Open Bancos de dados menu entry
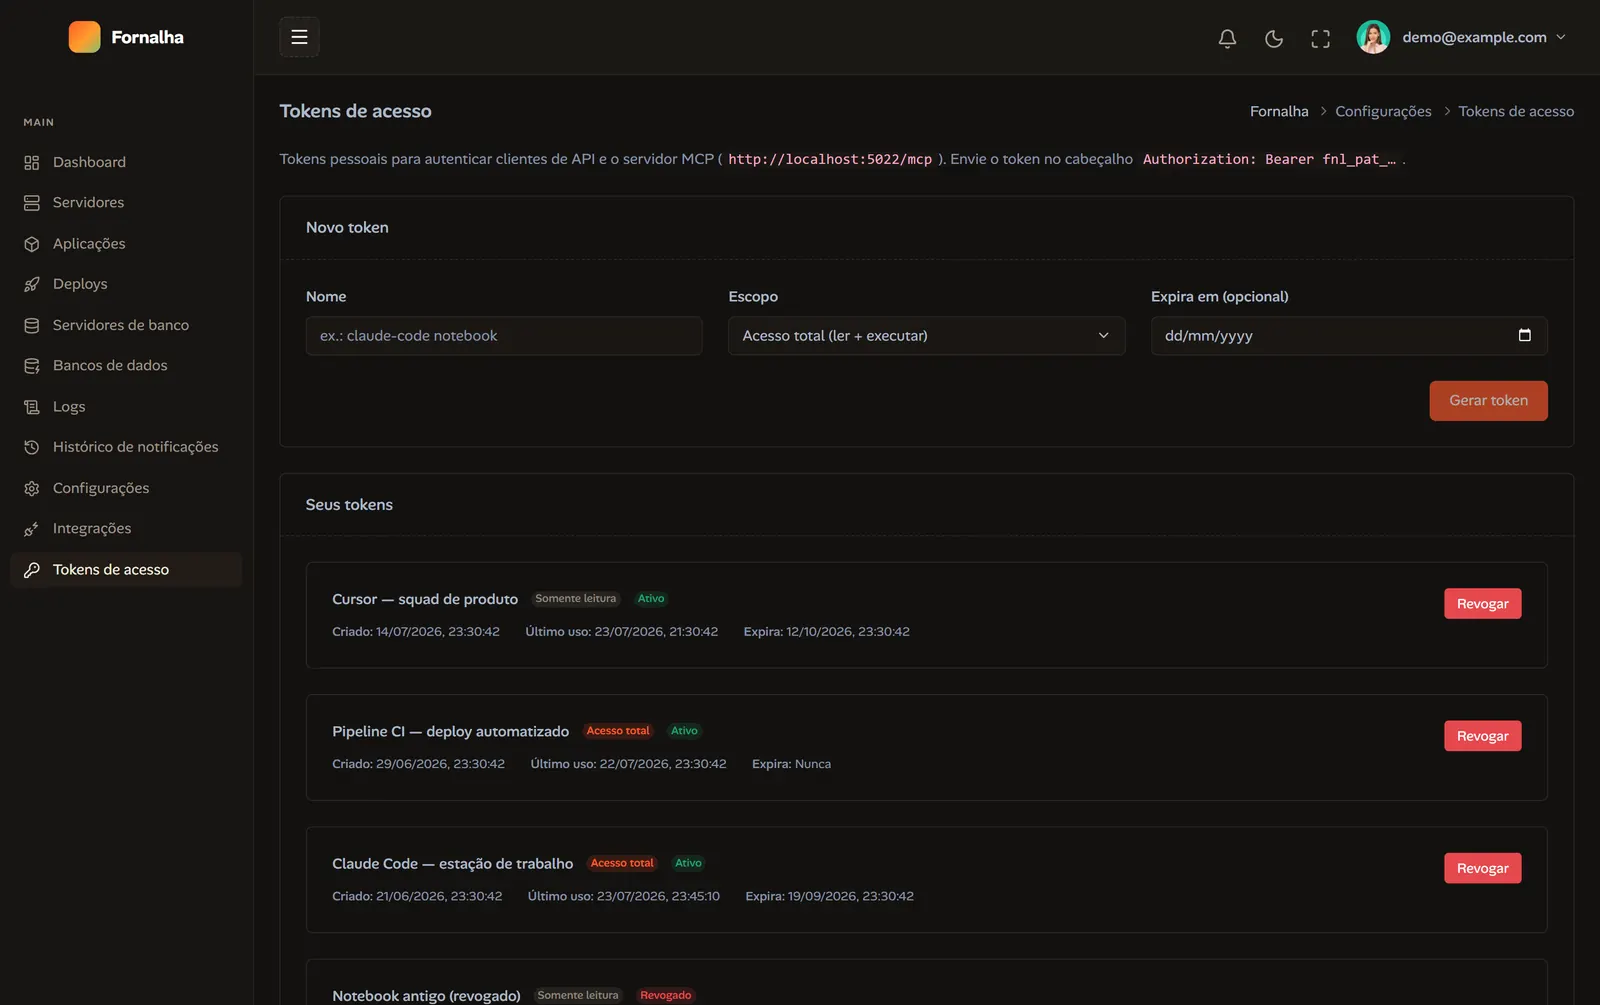The width and height of the screenshot is (1600, 1005). point(126,366)
